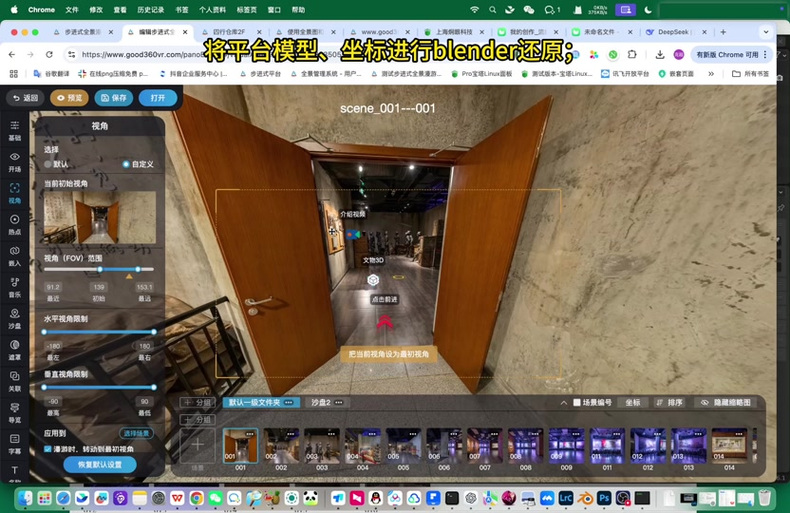Open the 导览 guided tour tool

tap(15, 412)
